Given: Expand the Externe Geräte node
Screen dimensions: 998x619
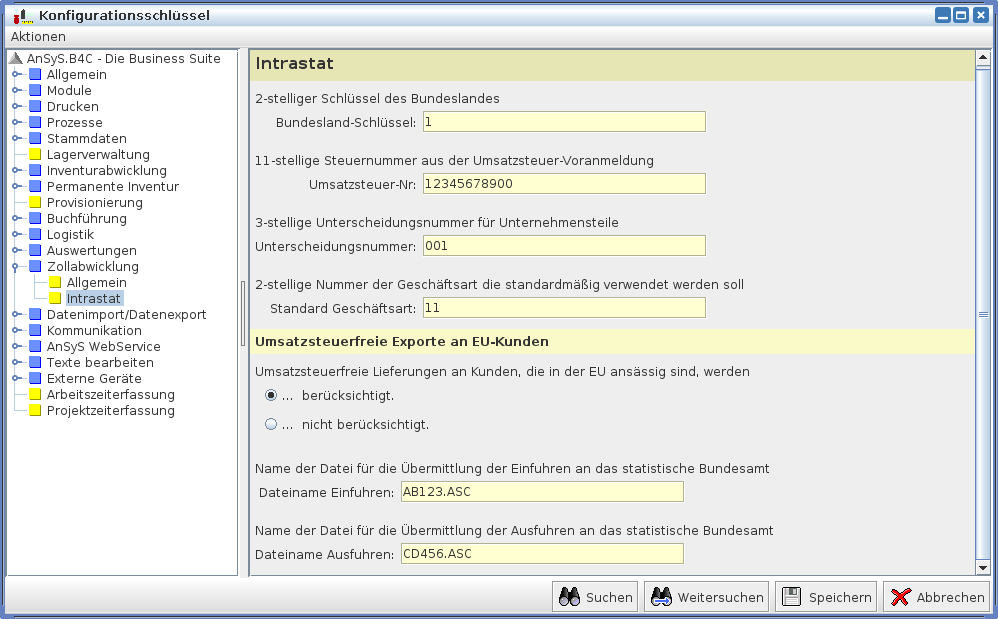Looking at the screenshot, I should point(16,379).
